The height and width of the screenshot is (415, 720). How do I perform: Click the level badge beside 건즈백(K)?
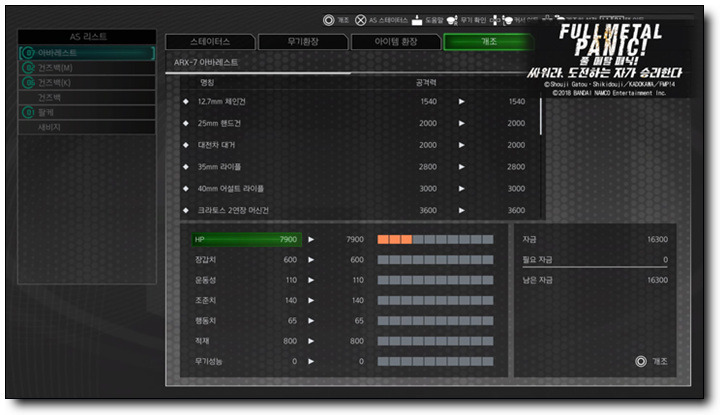click(x=28, y=83)
